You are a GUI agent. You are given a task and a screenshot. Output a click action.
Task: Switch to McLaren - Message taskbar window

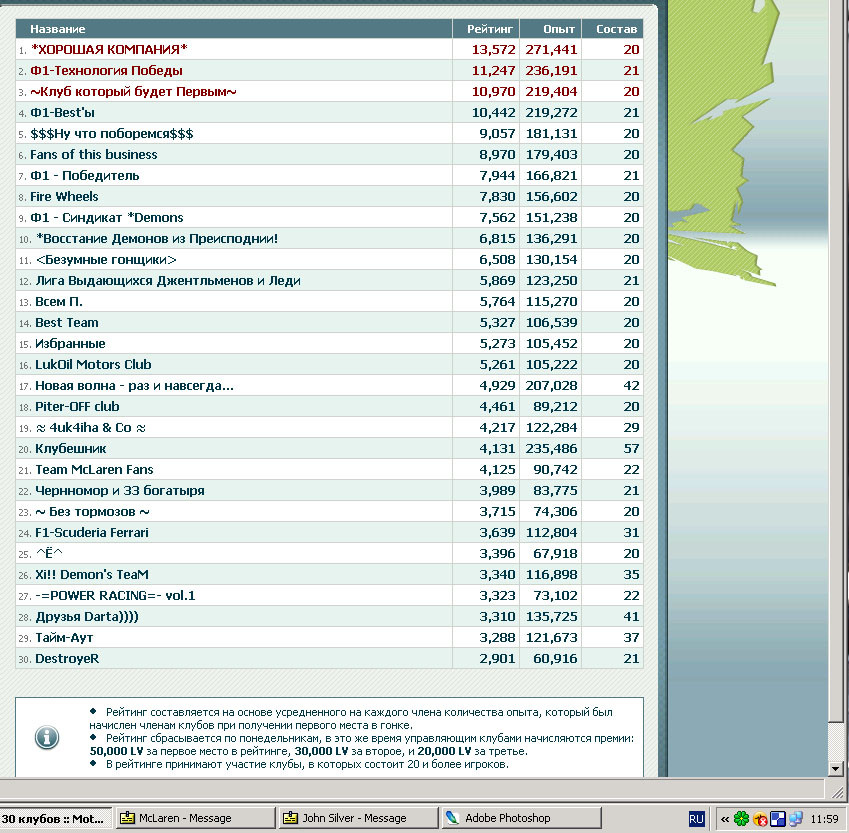[195, 818]
